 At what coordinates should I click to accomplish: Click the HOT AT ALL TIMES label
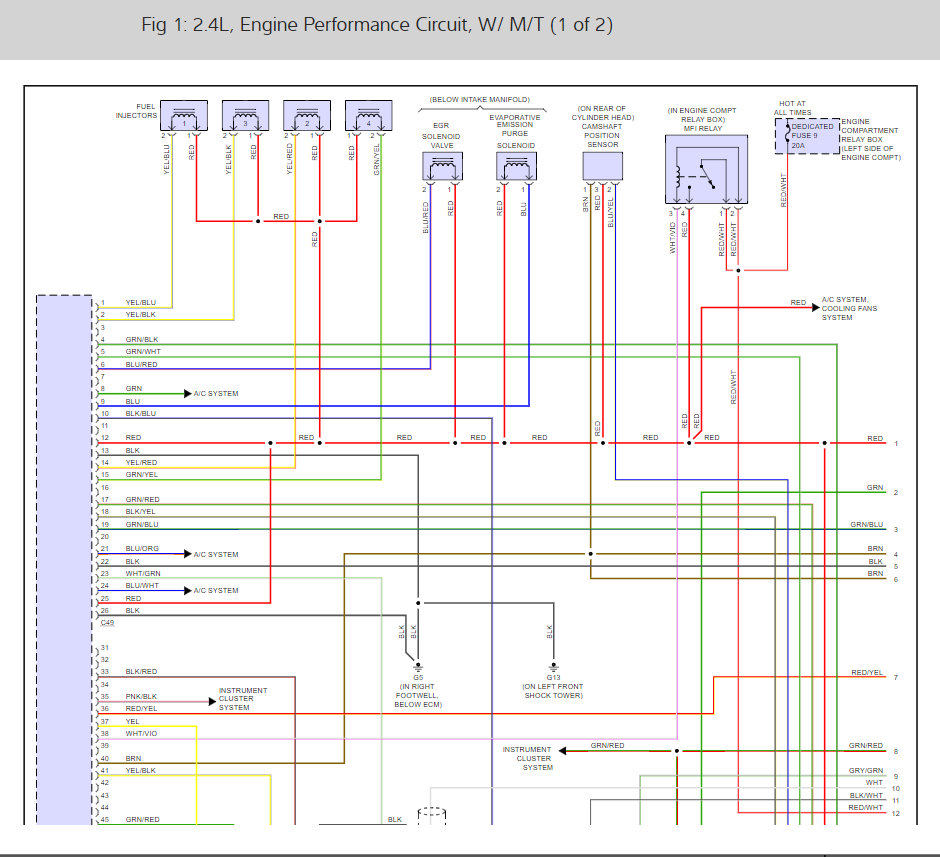[x=793, y=108]
